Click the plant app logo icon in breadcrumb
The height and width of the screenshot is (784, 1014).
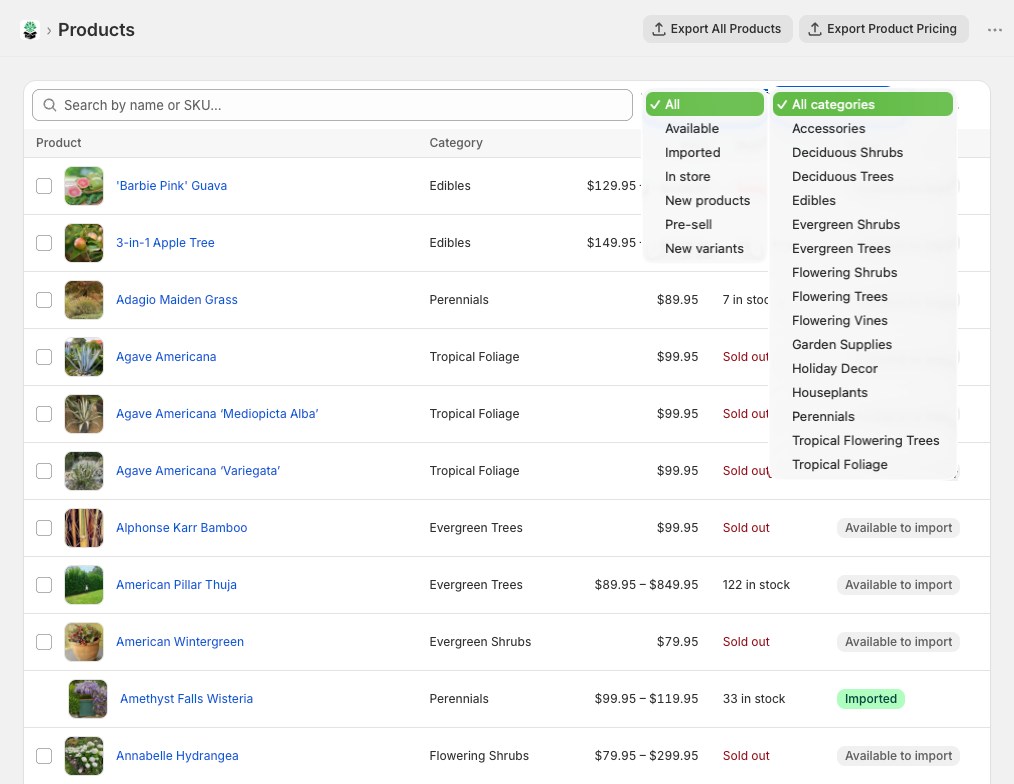coord(30,30)
